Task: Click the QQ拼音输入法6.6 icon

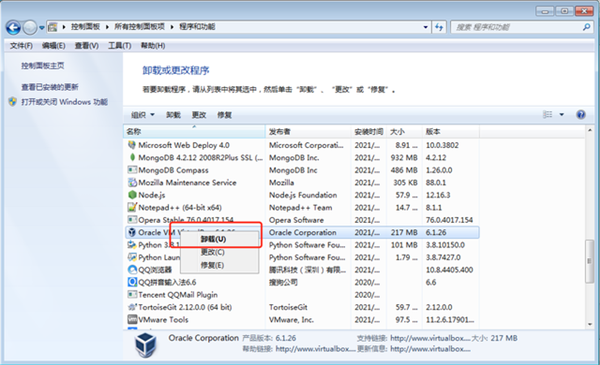Action: tap(132, 282)
